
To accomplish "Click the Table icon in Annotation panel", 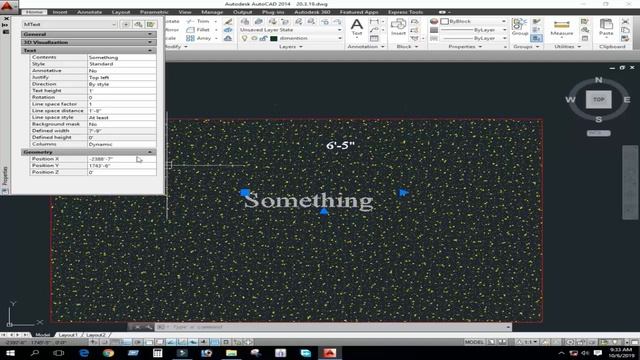I will [374, 38].
